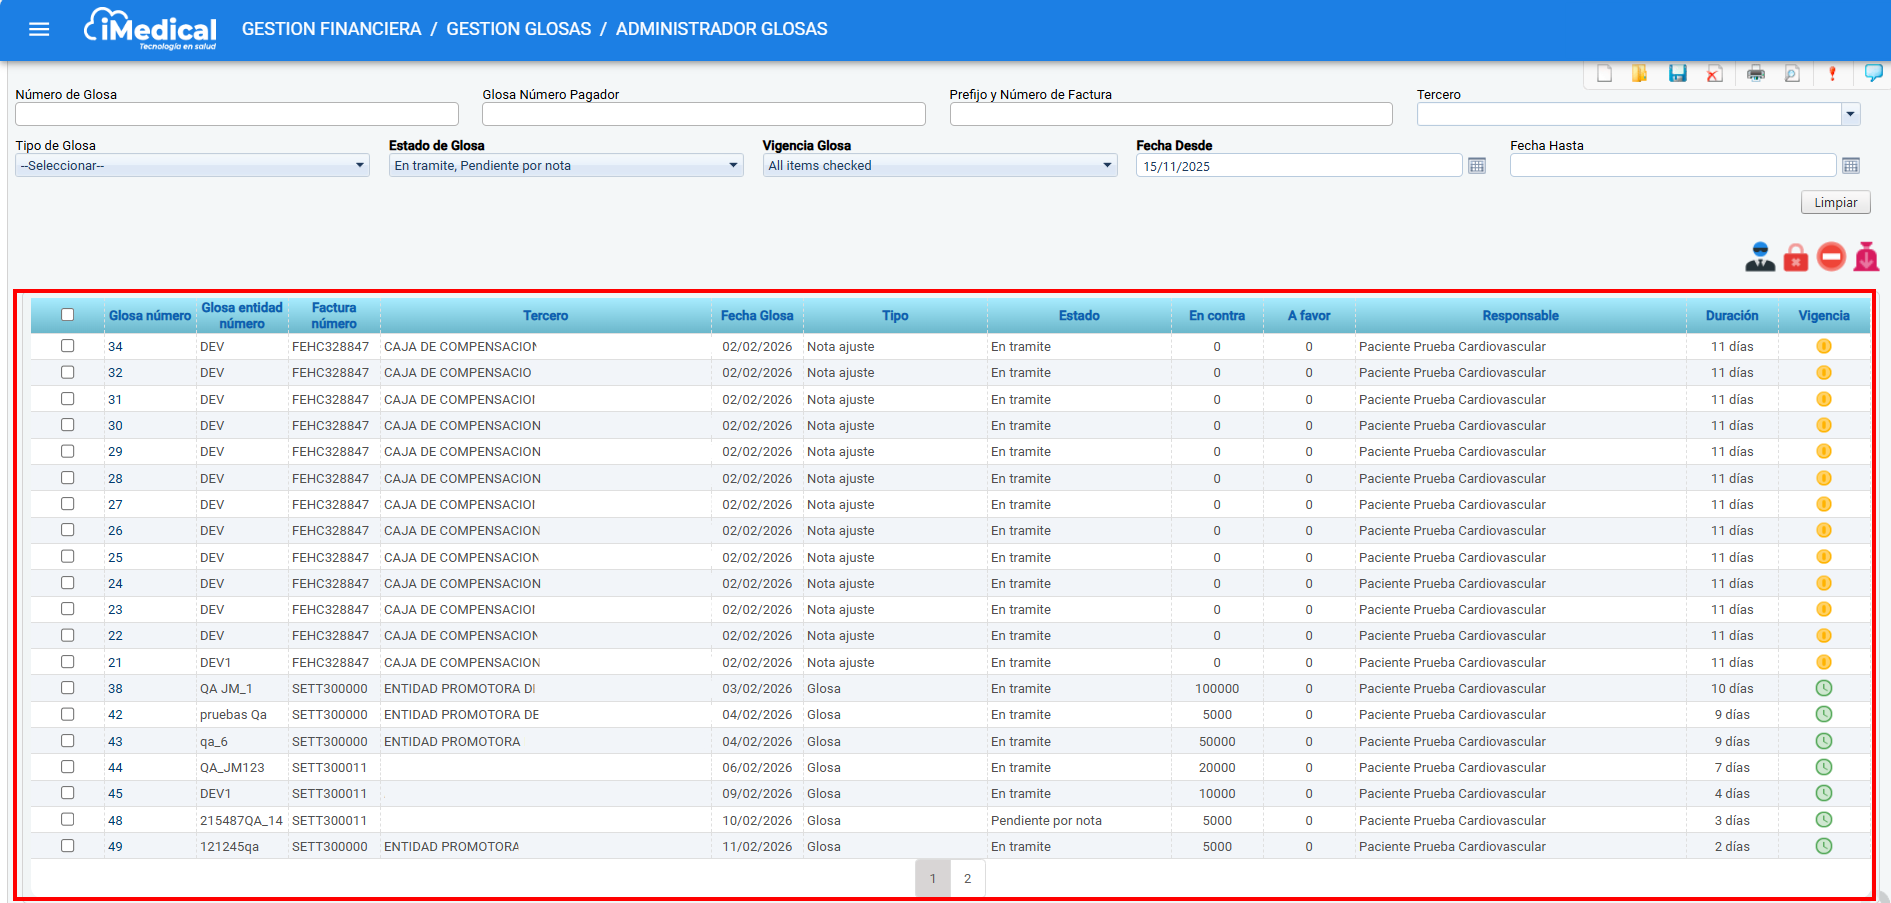The height and width of the screenshot is (903, 1891).
Task: Click the blue floppy disk save icon
Action: tap(1677, 74)
